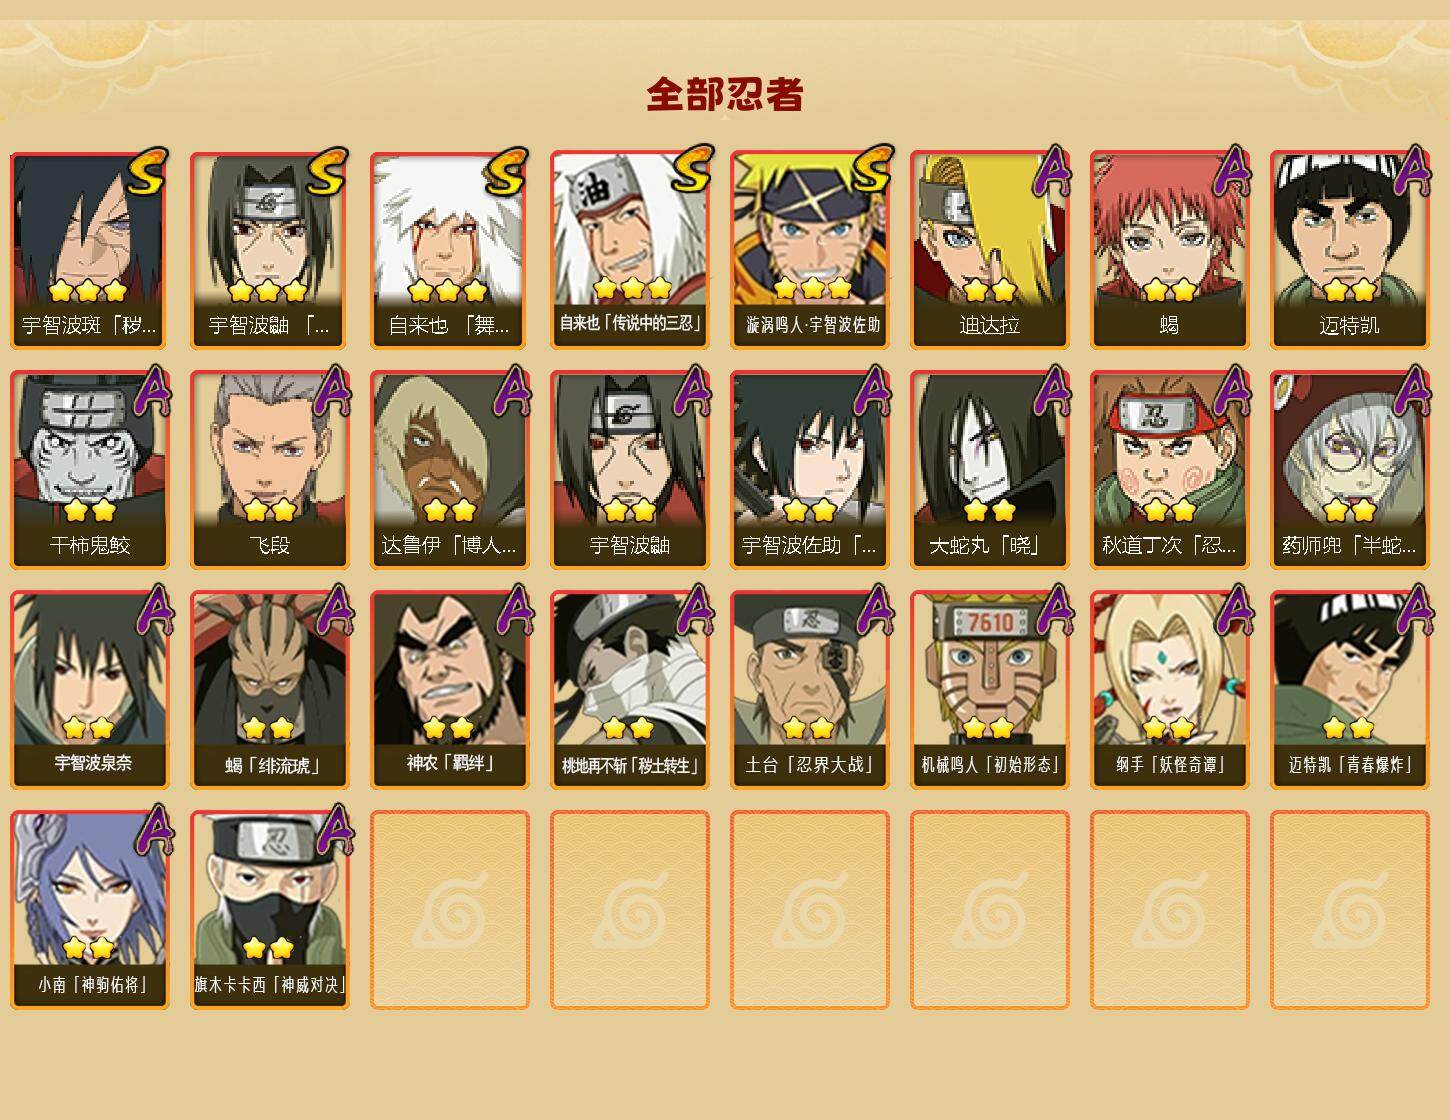Click the 迈特凯「青春爆炸」 card
1450x1120 pixels.
[x=1349, y=690]
